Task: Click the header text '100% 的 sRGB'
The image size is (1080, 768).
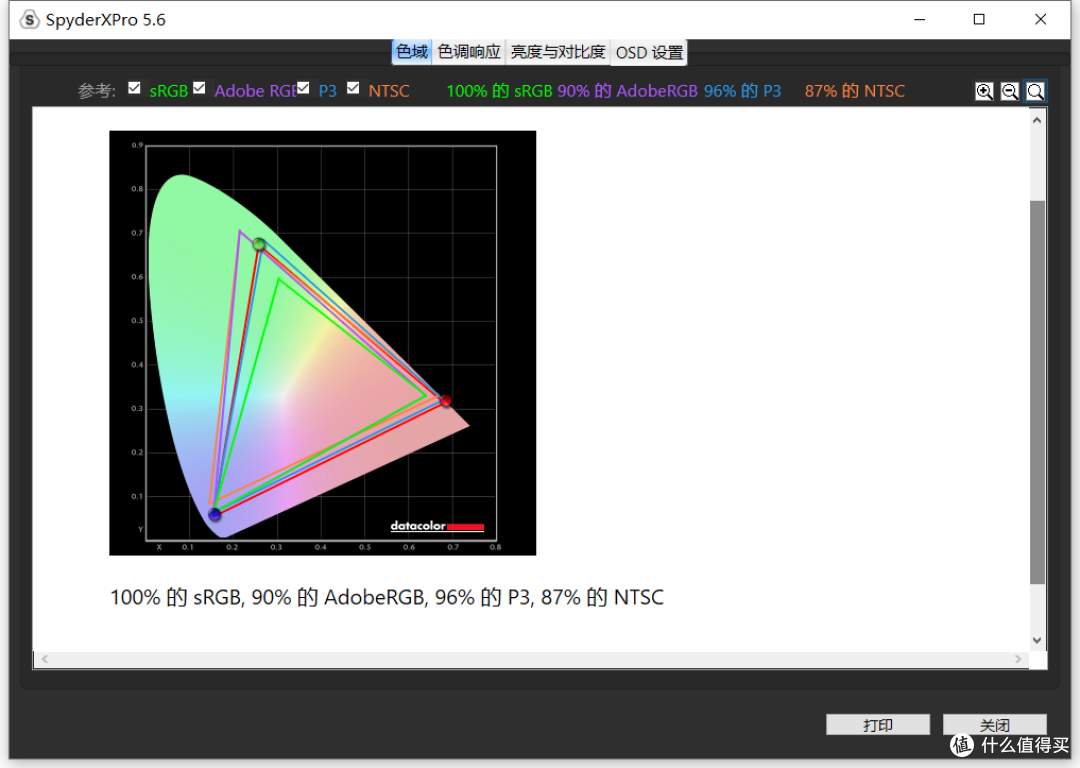Action: (x=499, y=91)
